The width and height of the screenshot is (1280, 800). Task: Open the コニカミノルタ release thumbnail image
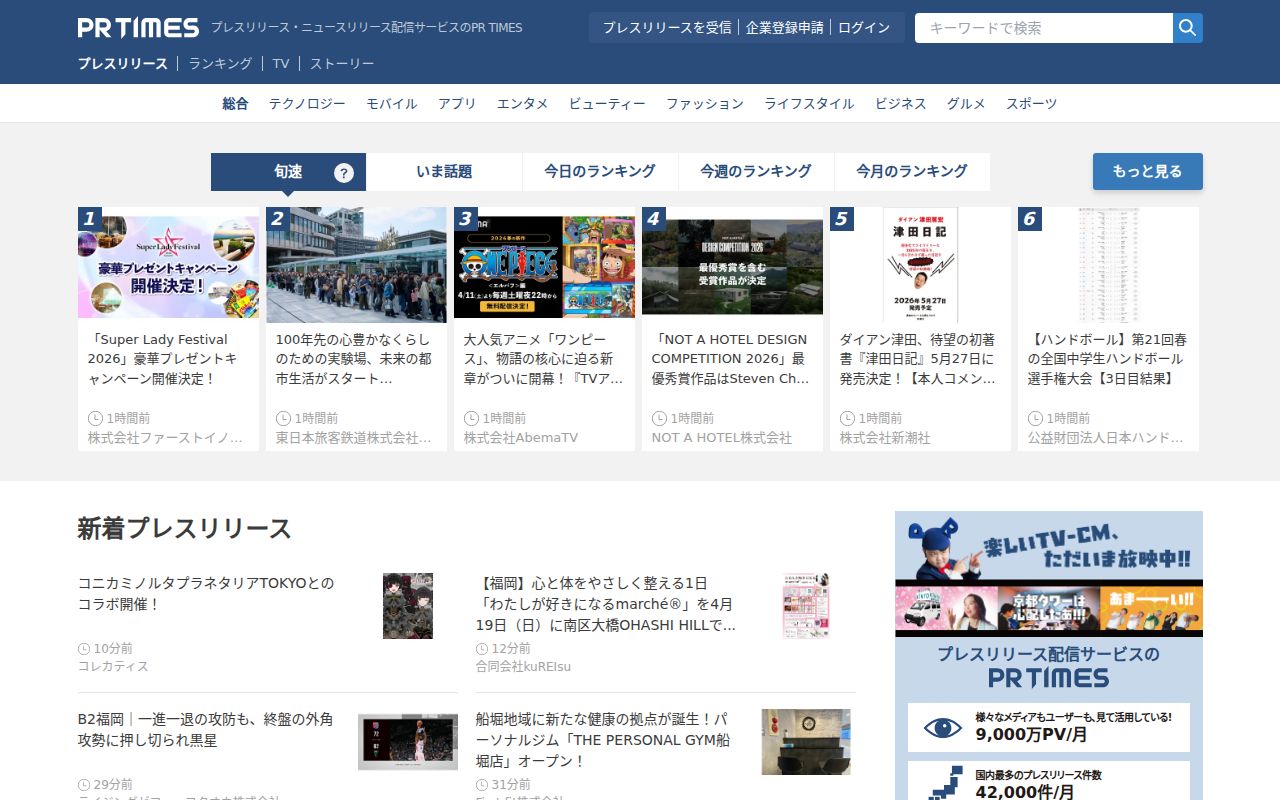coord(408,606)
